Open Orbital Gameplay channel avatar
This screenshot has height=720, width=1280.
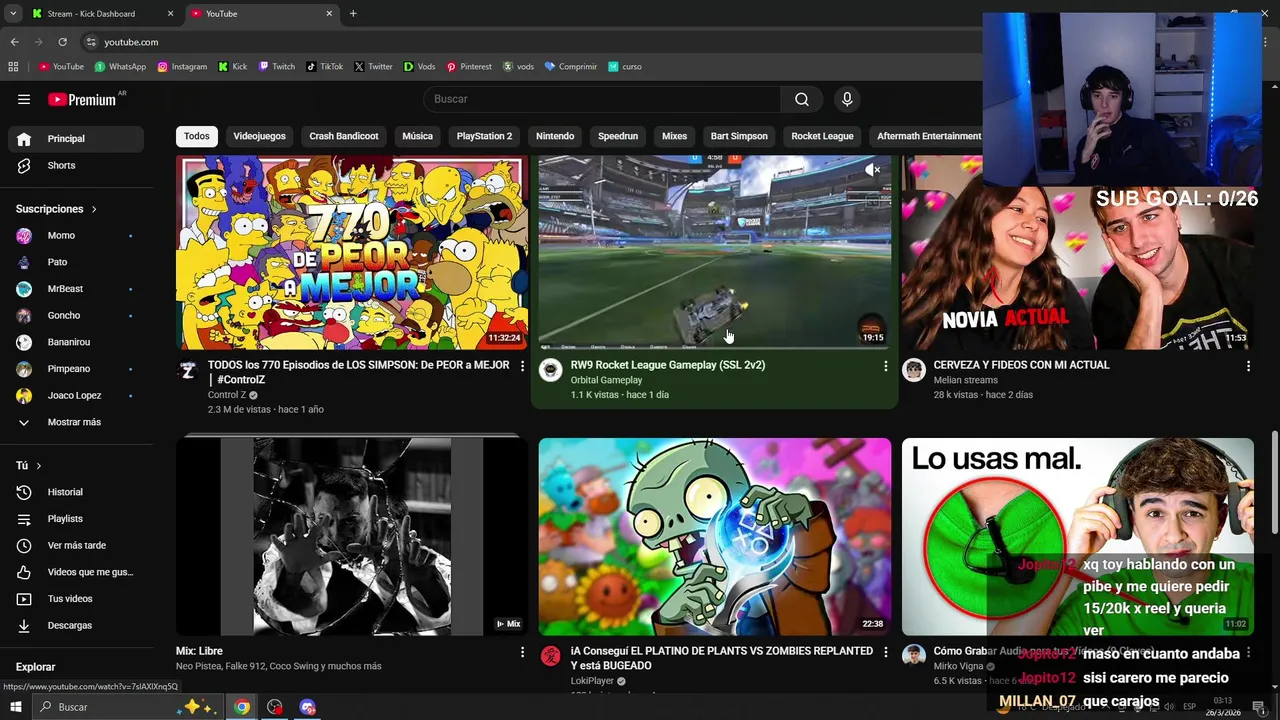tap(551, 370)
